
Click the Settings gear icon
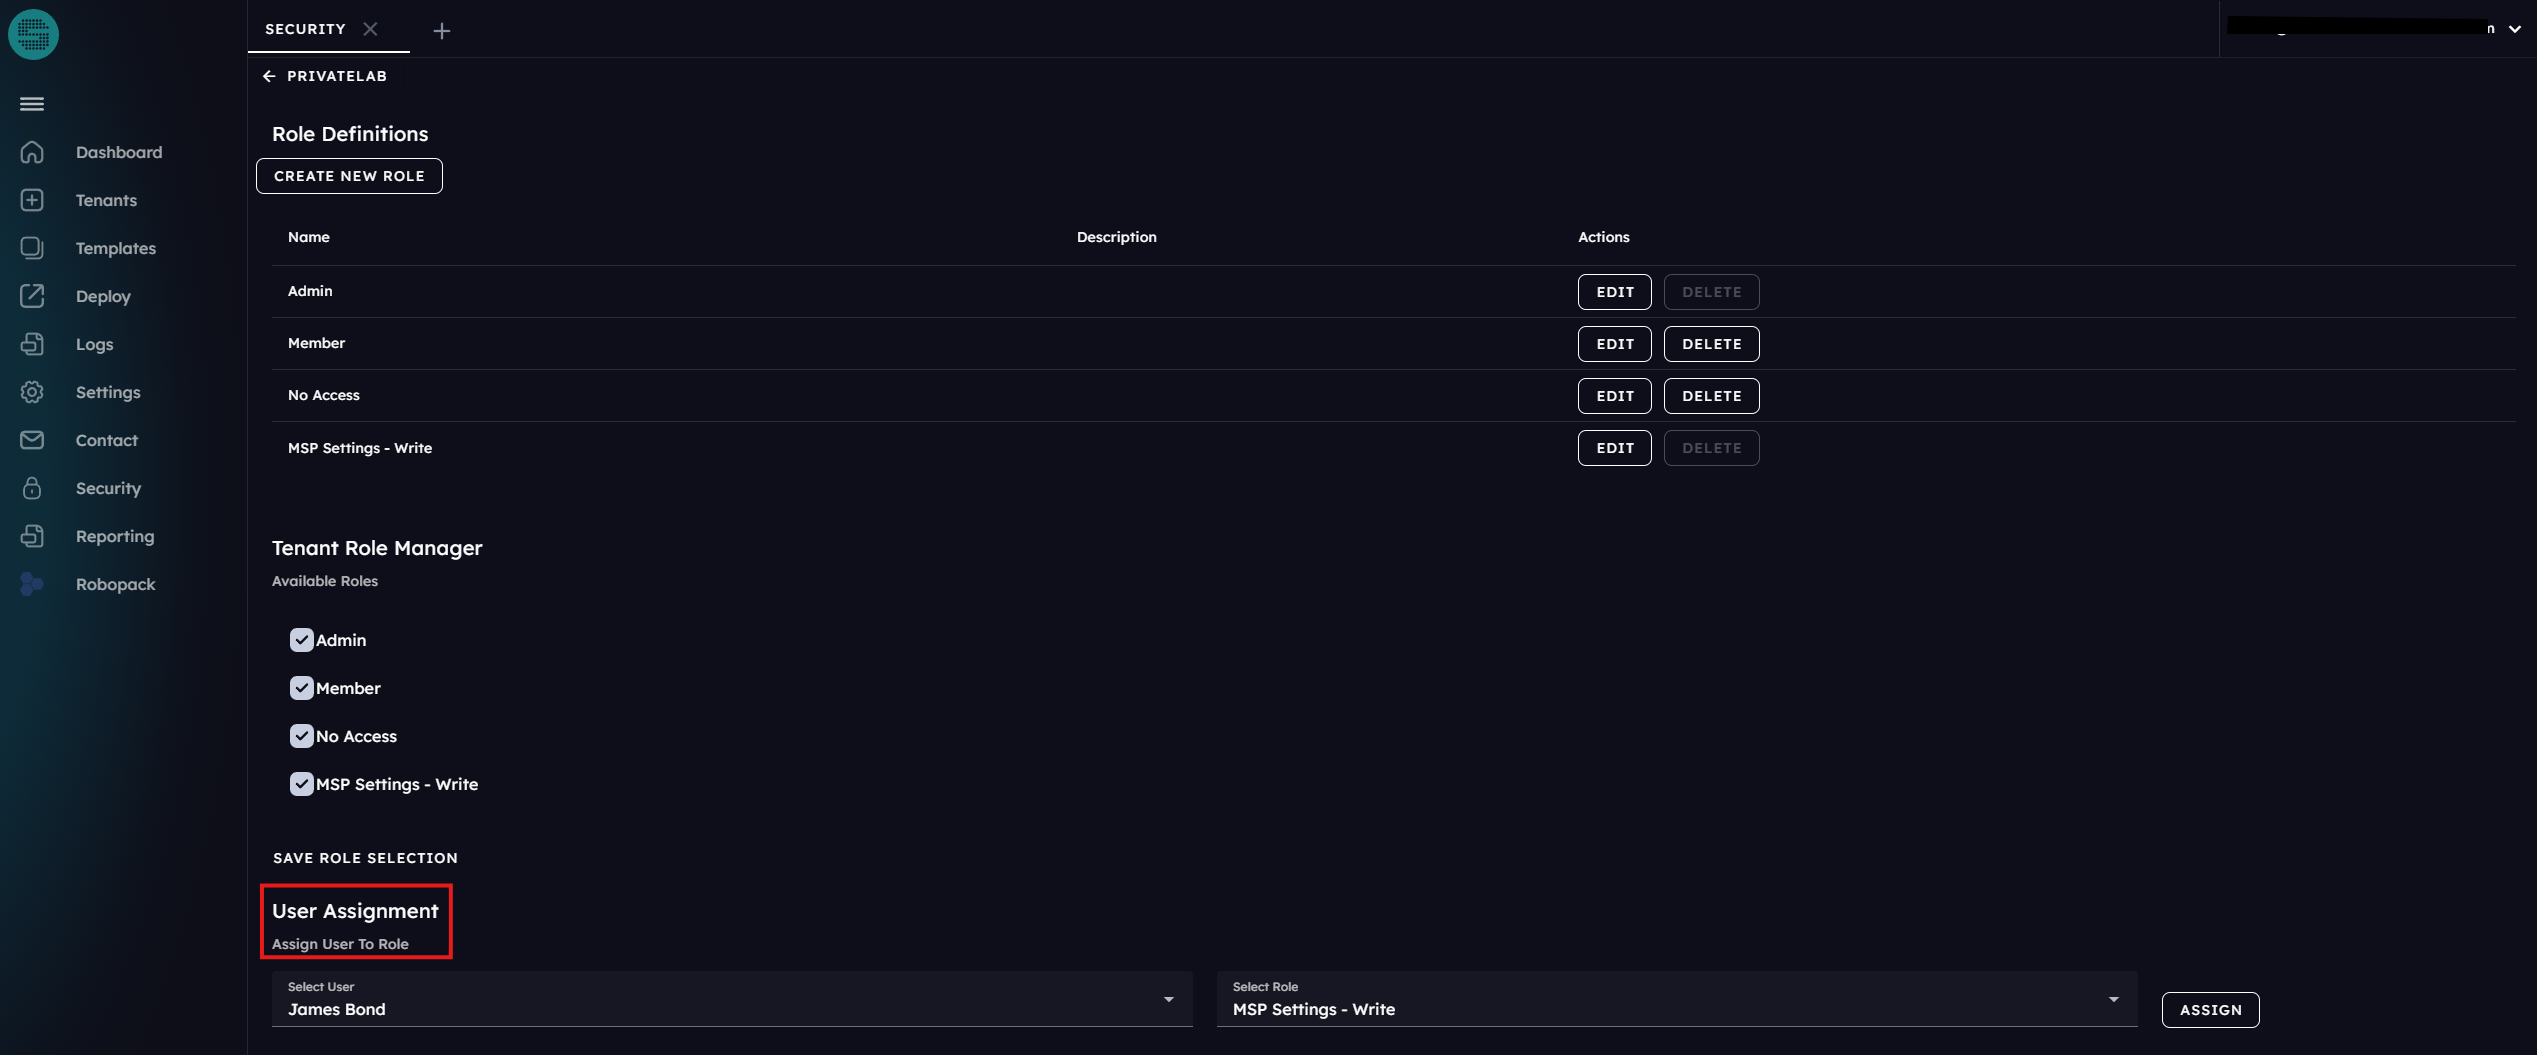[32, 392]
